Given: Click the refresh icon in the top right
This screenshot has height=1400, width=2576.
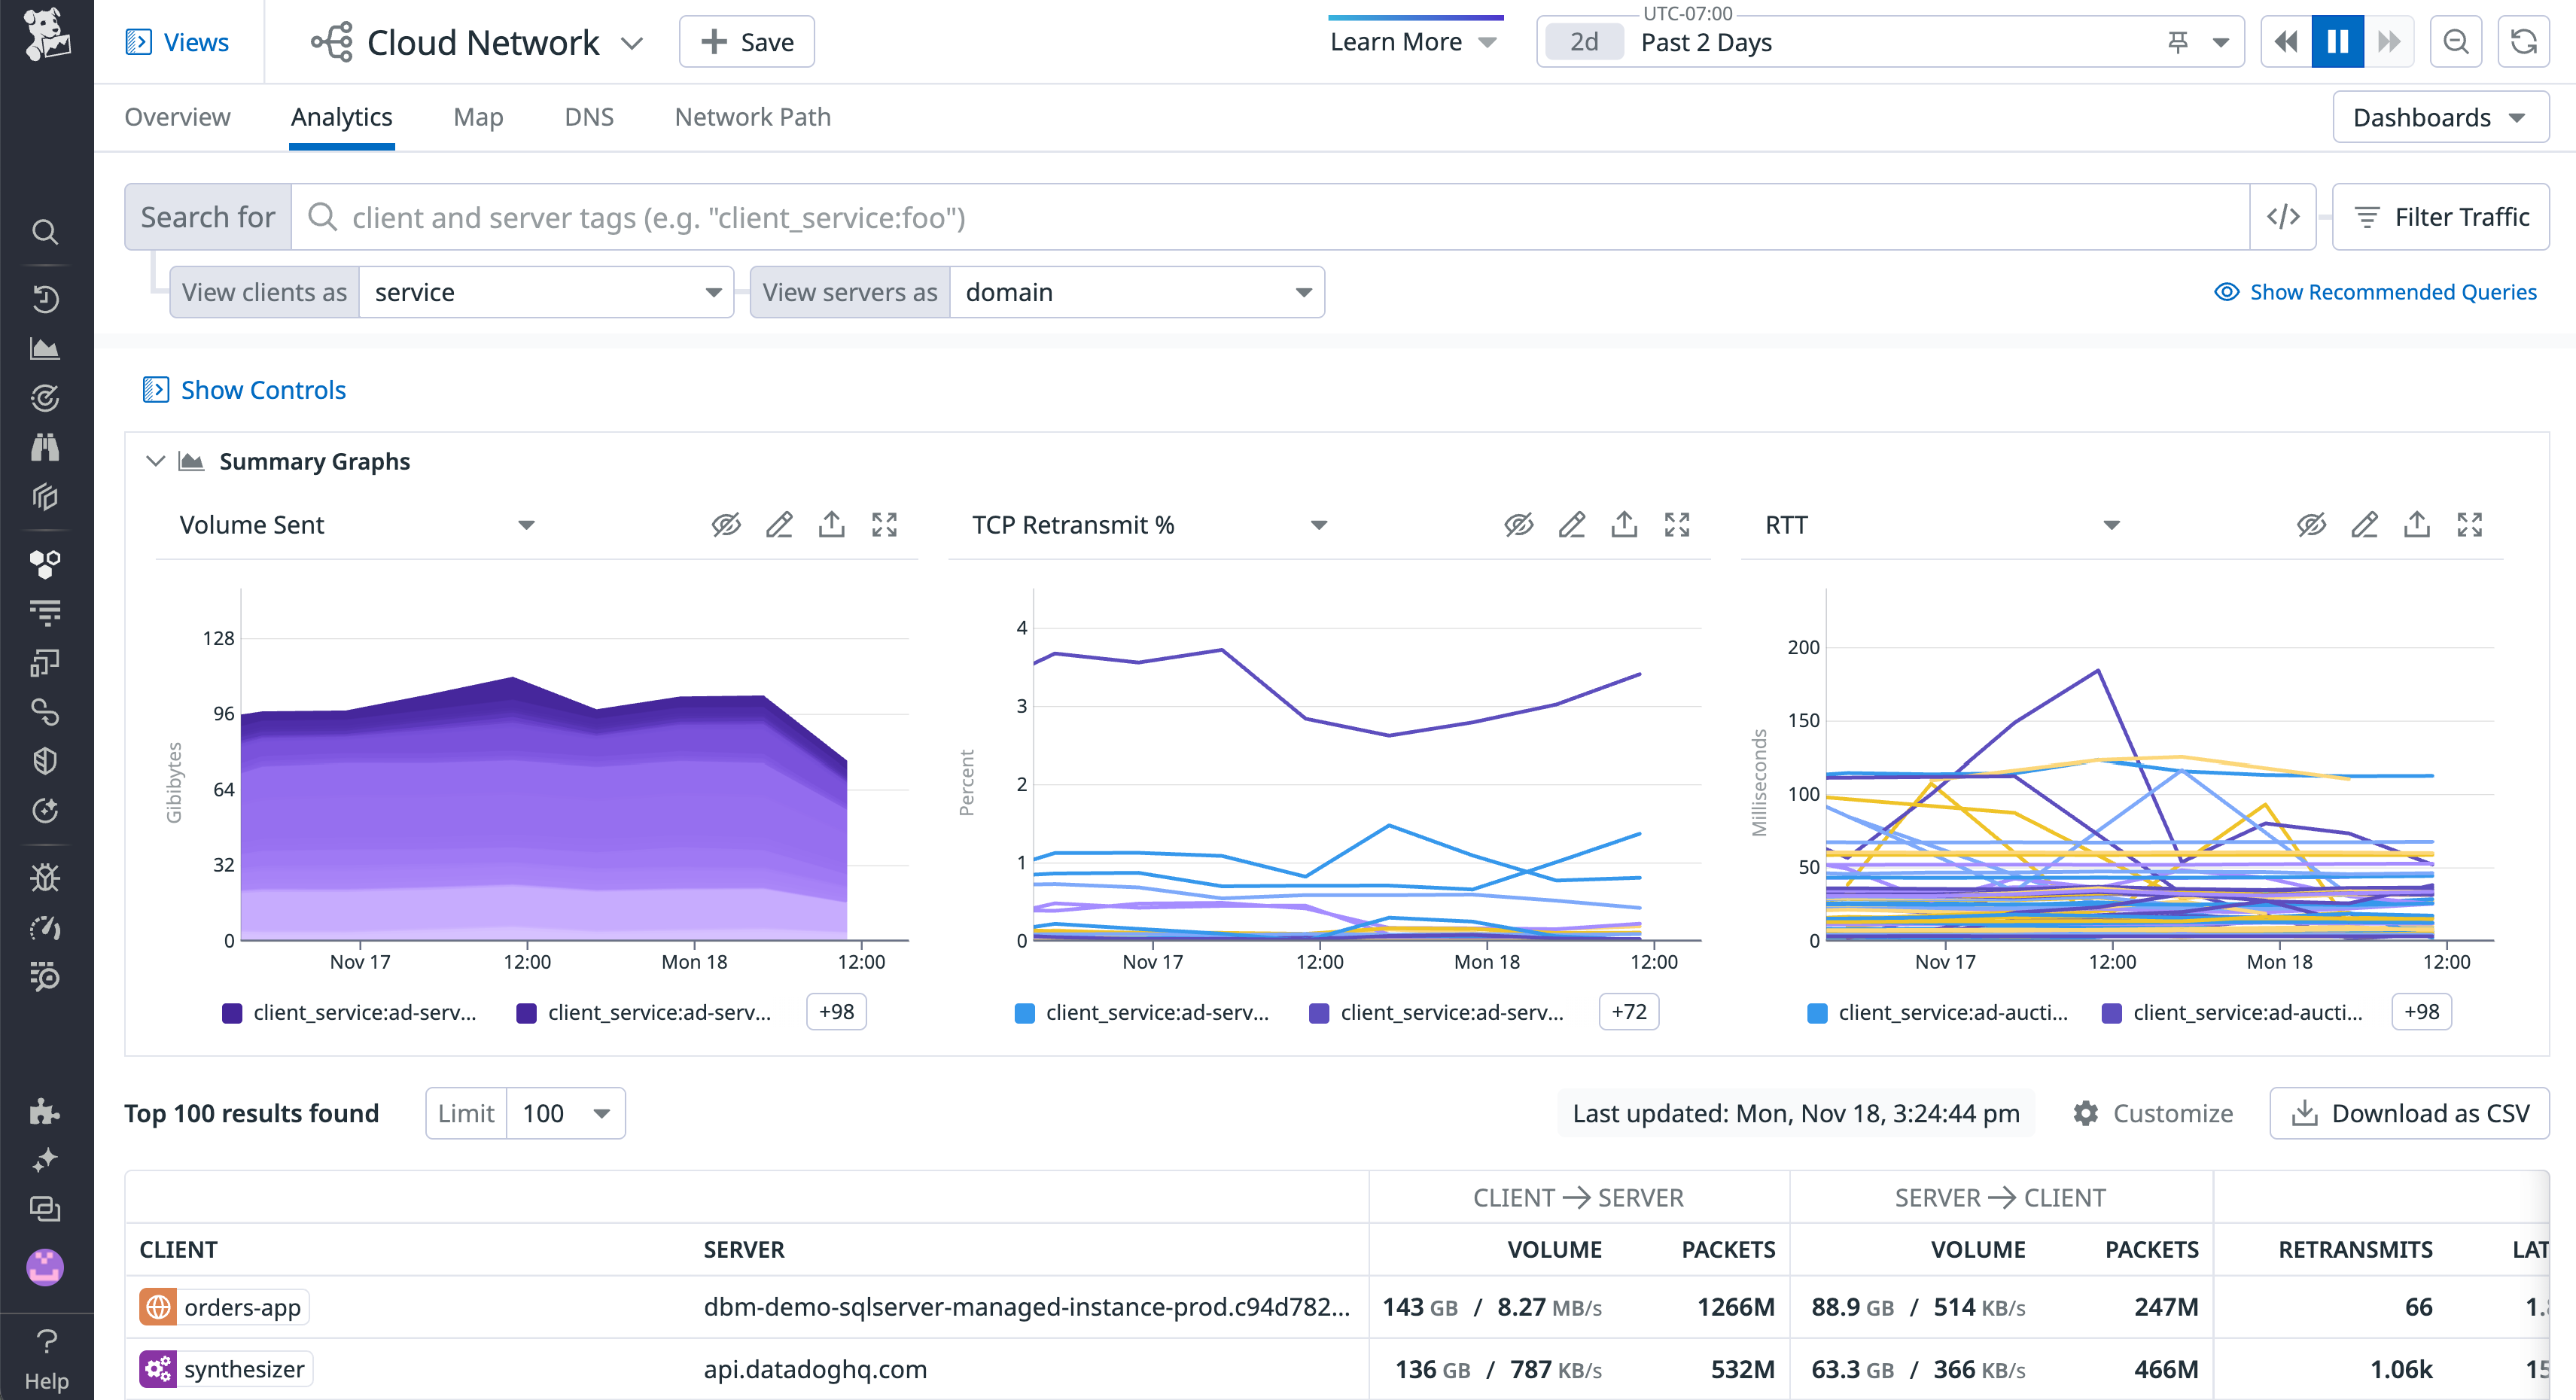Looking at the screenshot, I should [x=2523, y=41].
